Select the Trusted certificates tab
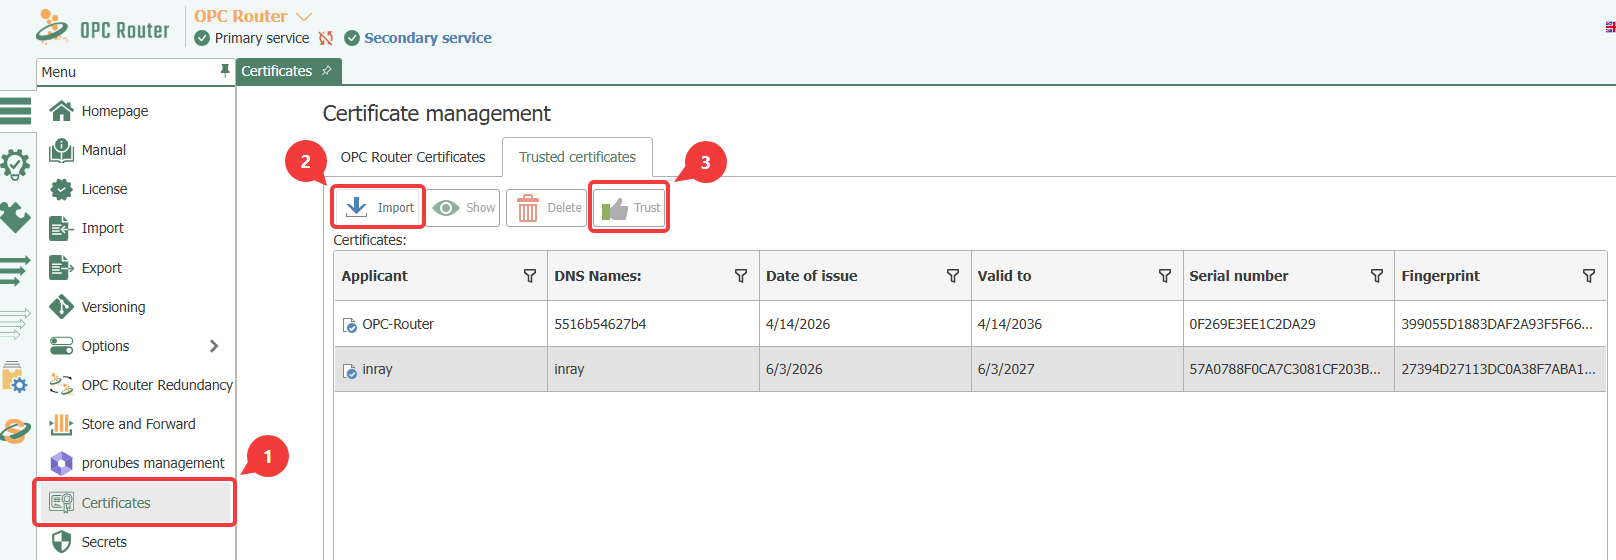 [577, 157]
